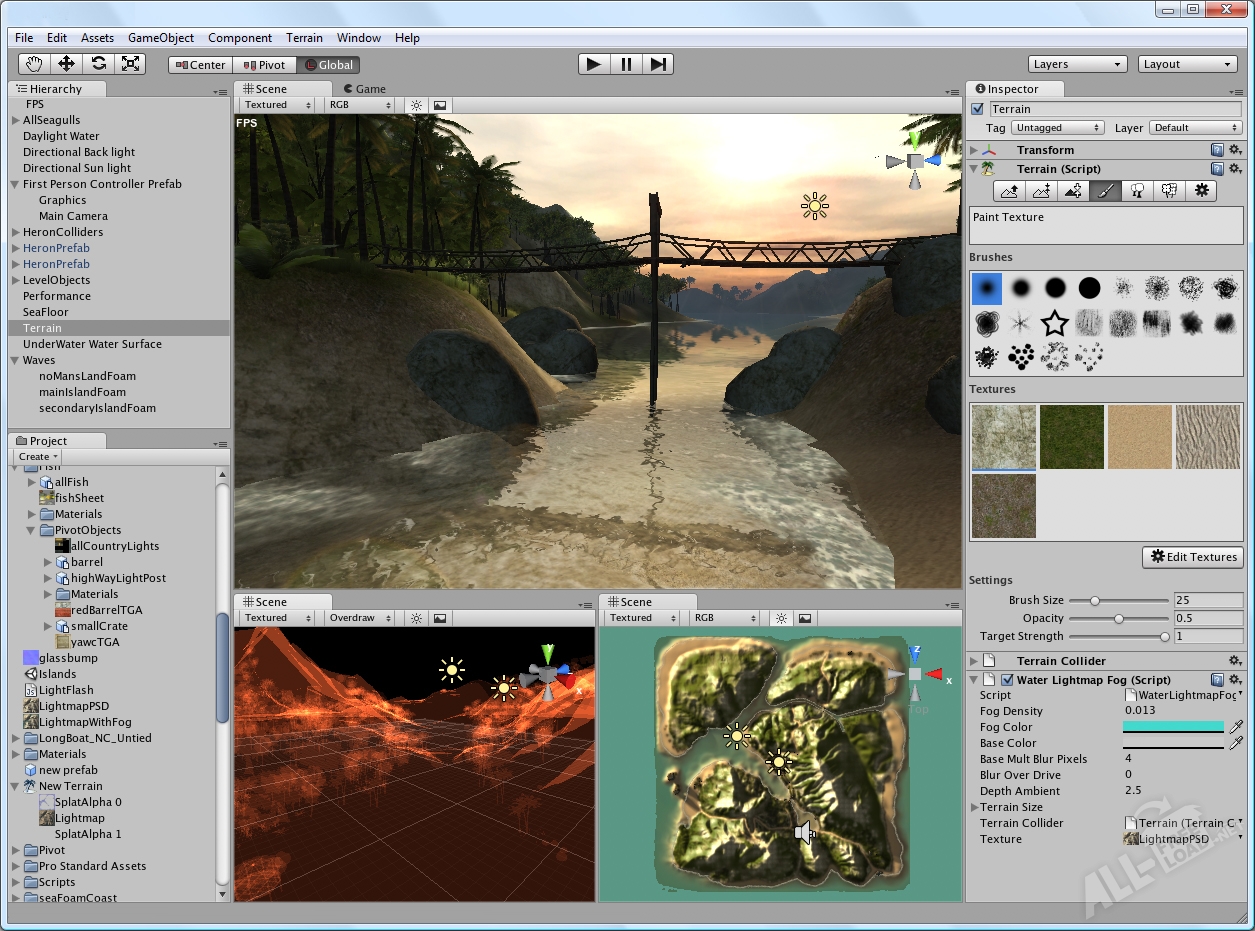Toggle Global handle orientation button
The height and width of the screenshot is (931, 1255).
tap(328, 65)
